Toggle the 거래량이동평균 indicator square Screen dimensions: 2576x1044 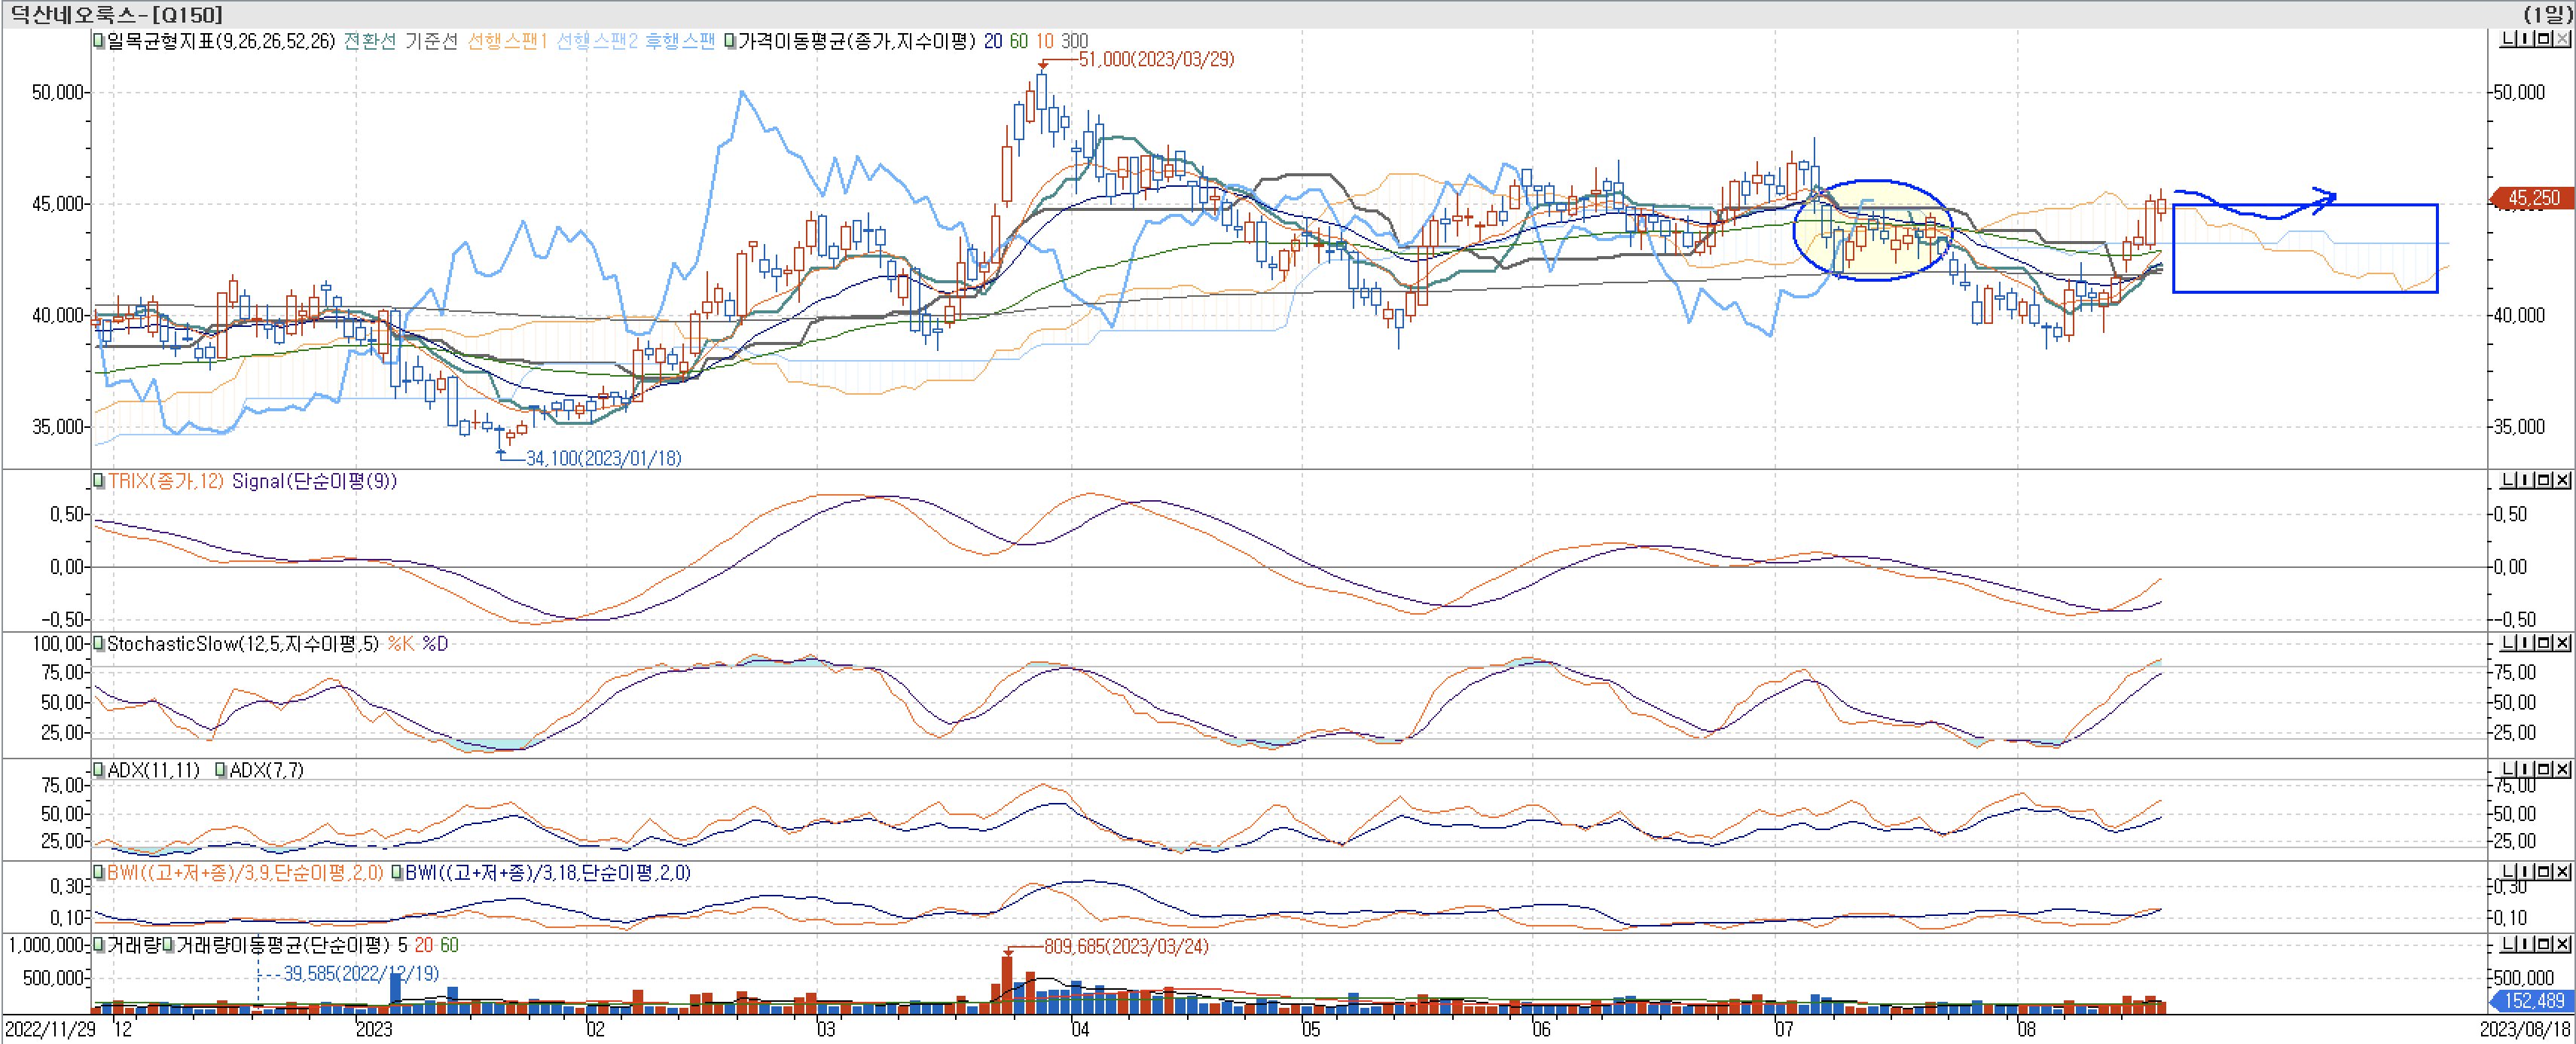click(169, 945)
